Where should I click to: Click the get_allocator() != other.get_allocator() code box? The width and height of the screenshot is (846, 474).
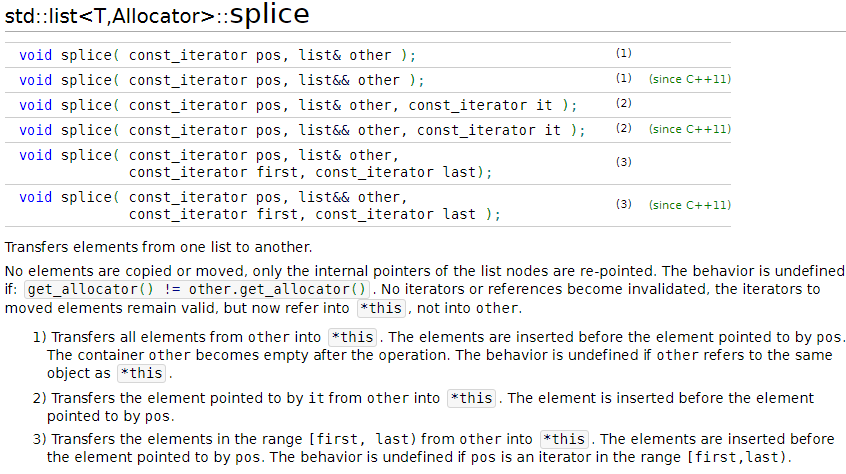pyautogui.click(x=197, y=290)
